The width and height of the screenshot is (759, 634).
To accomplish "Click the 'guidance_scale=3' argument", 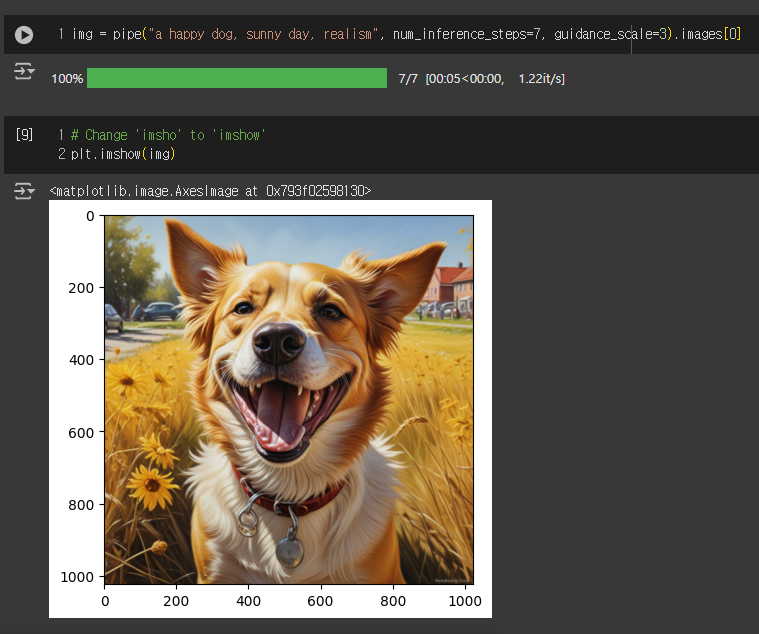I will [610, 34].
